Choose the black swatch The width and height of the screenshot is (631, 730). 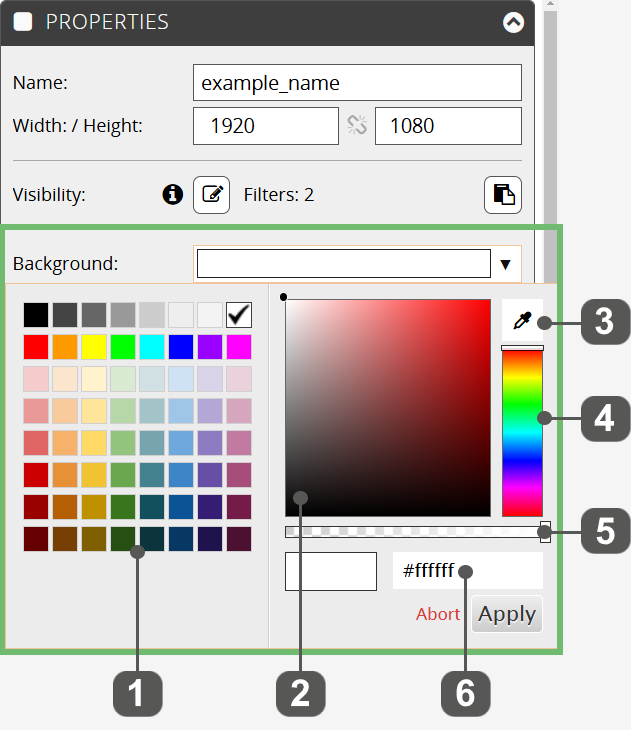click(x=36, y=315)
